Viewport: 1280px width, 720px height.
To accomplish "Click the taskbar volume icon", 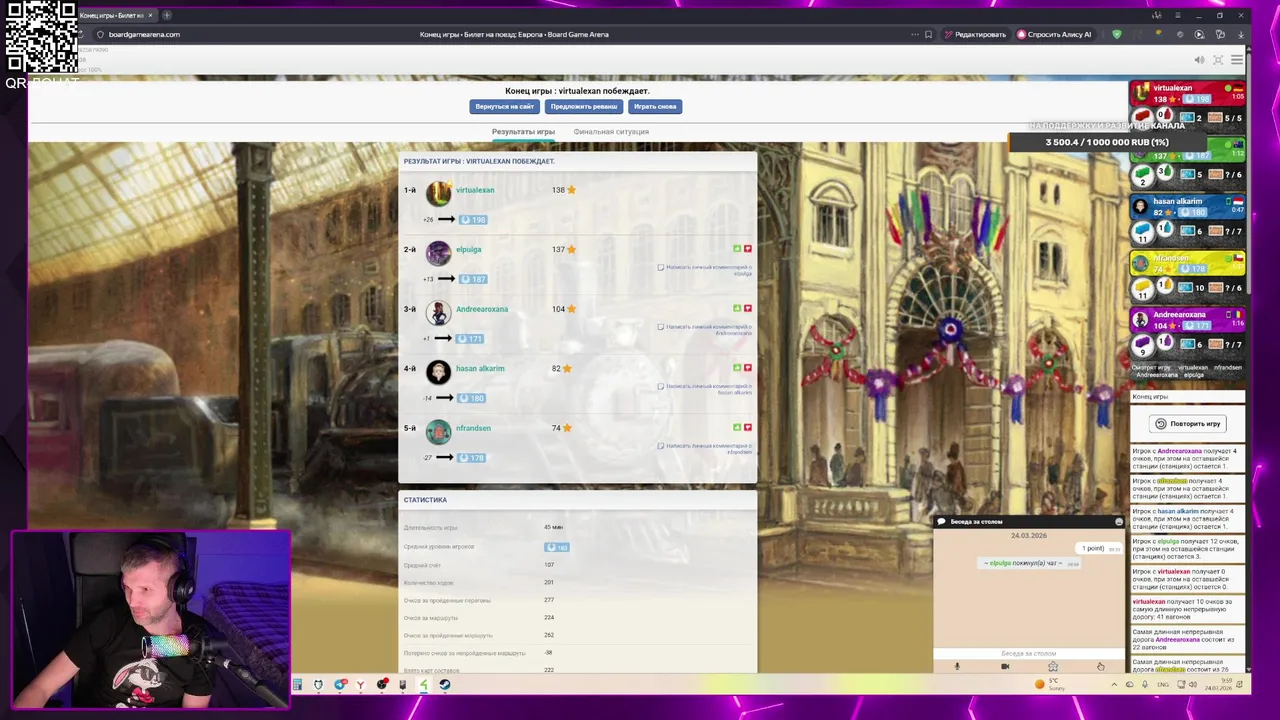I will click(x=1193, y=685).
